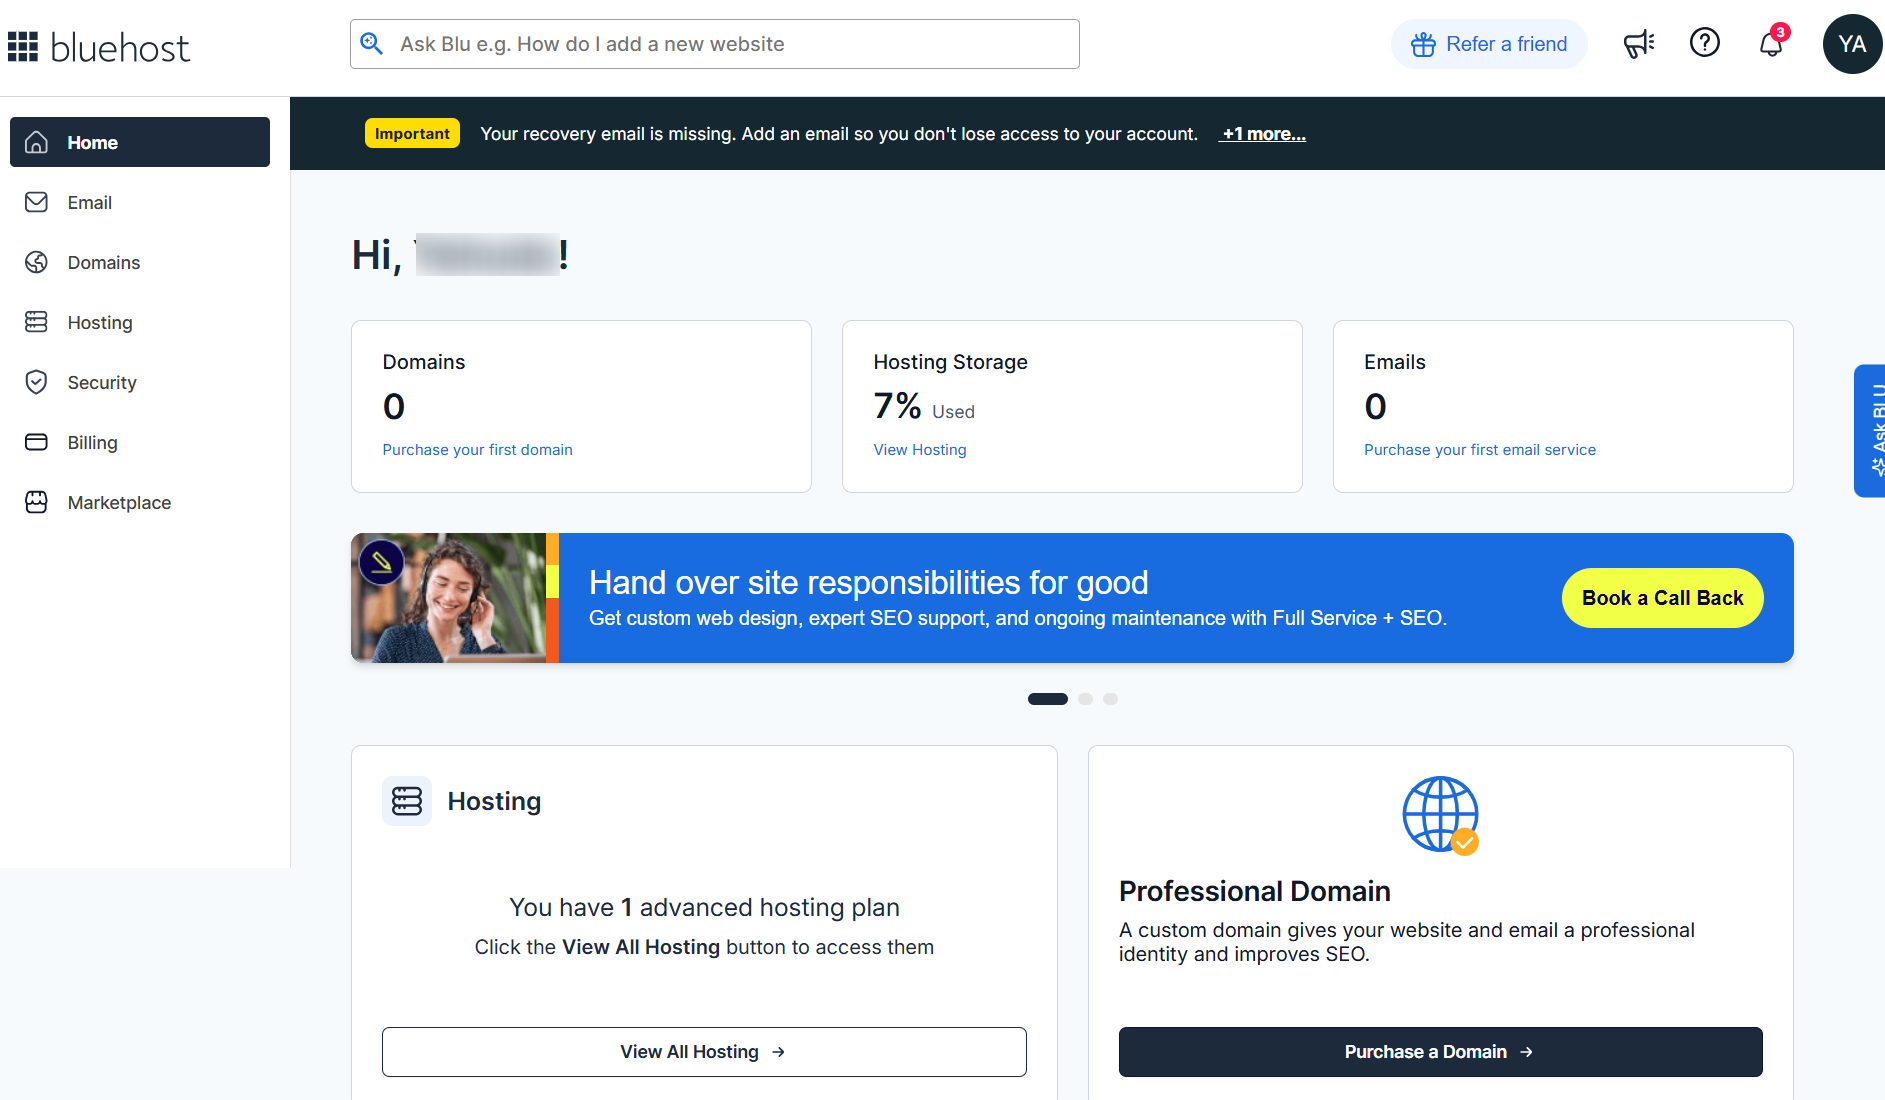
Task: Click the search magnifier icon in Ask Blu
Action: (372, 43)
